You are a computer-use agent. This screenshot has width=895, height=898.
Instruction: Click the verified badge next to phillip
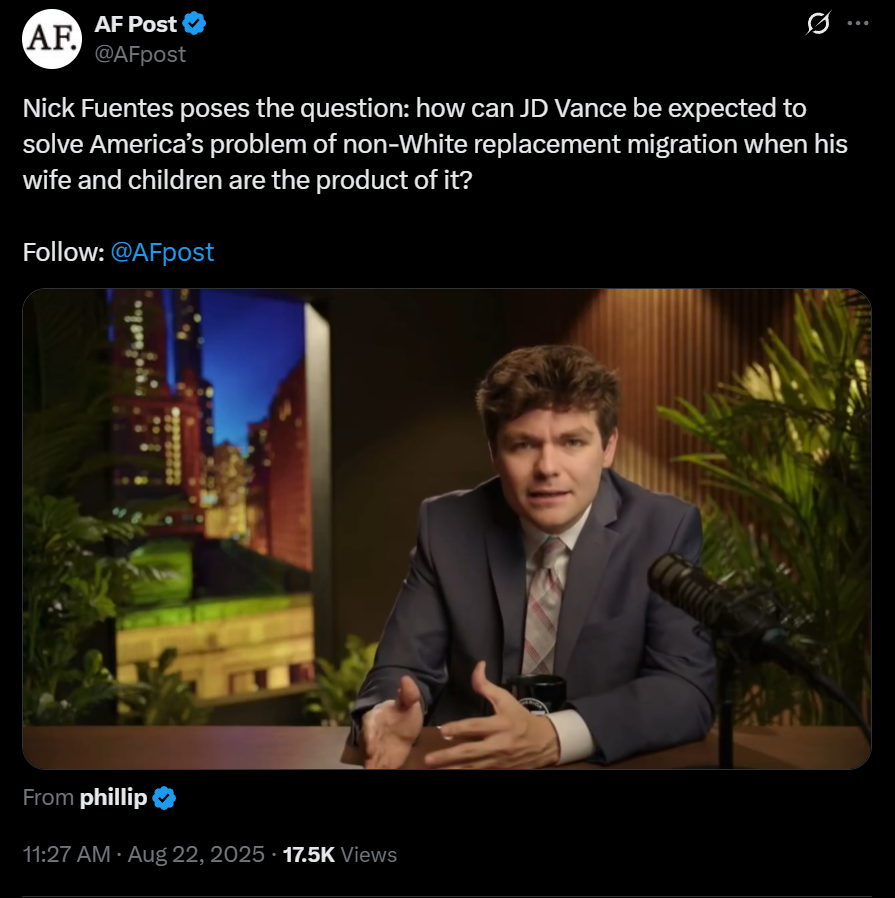[164, 797]
